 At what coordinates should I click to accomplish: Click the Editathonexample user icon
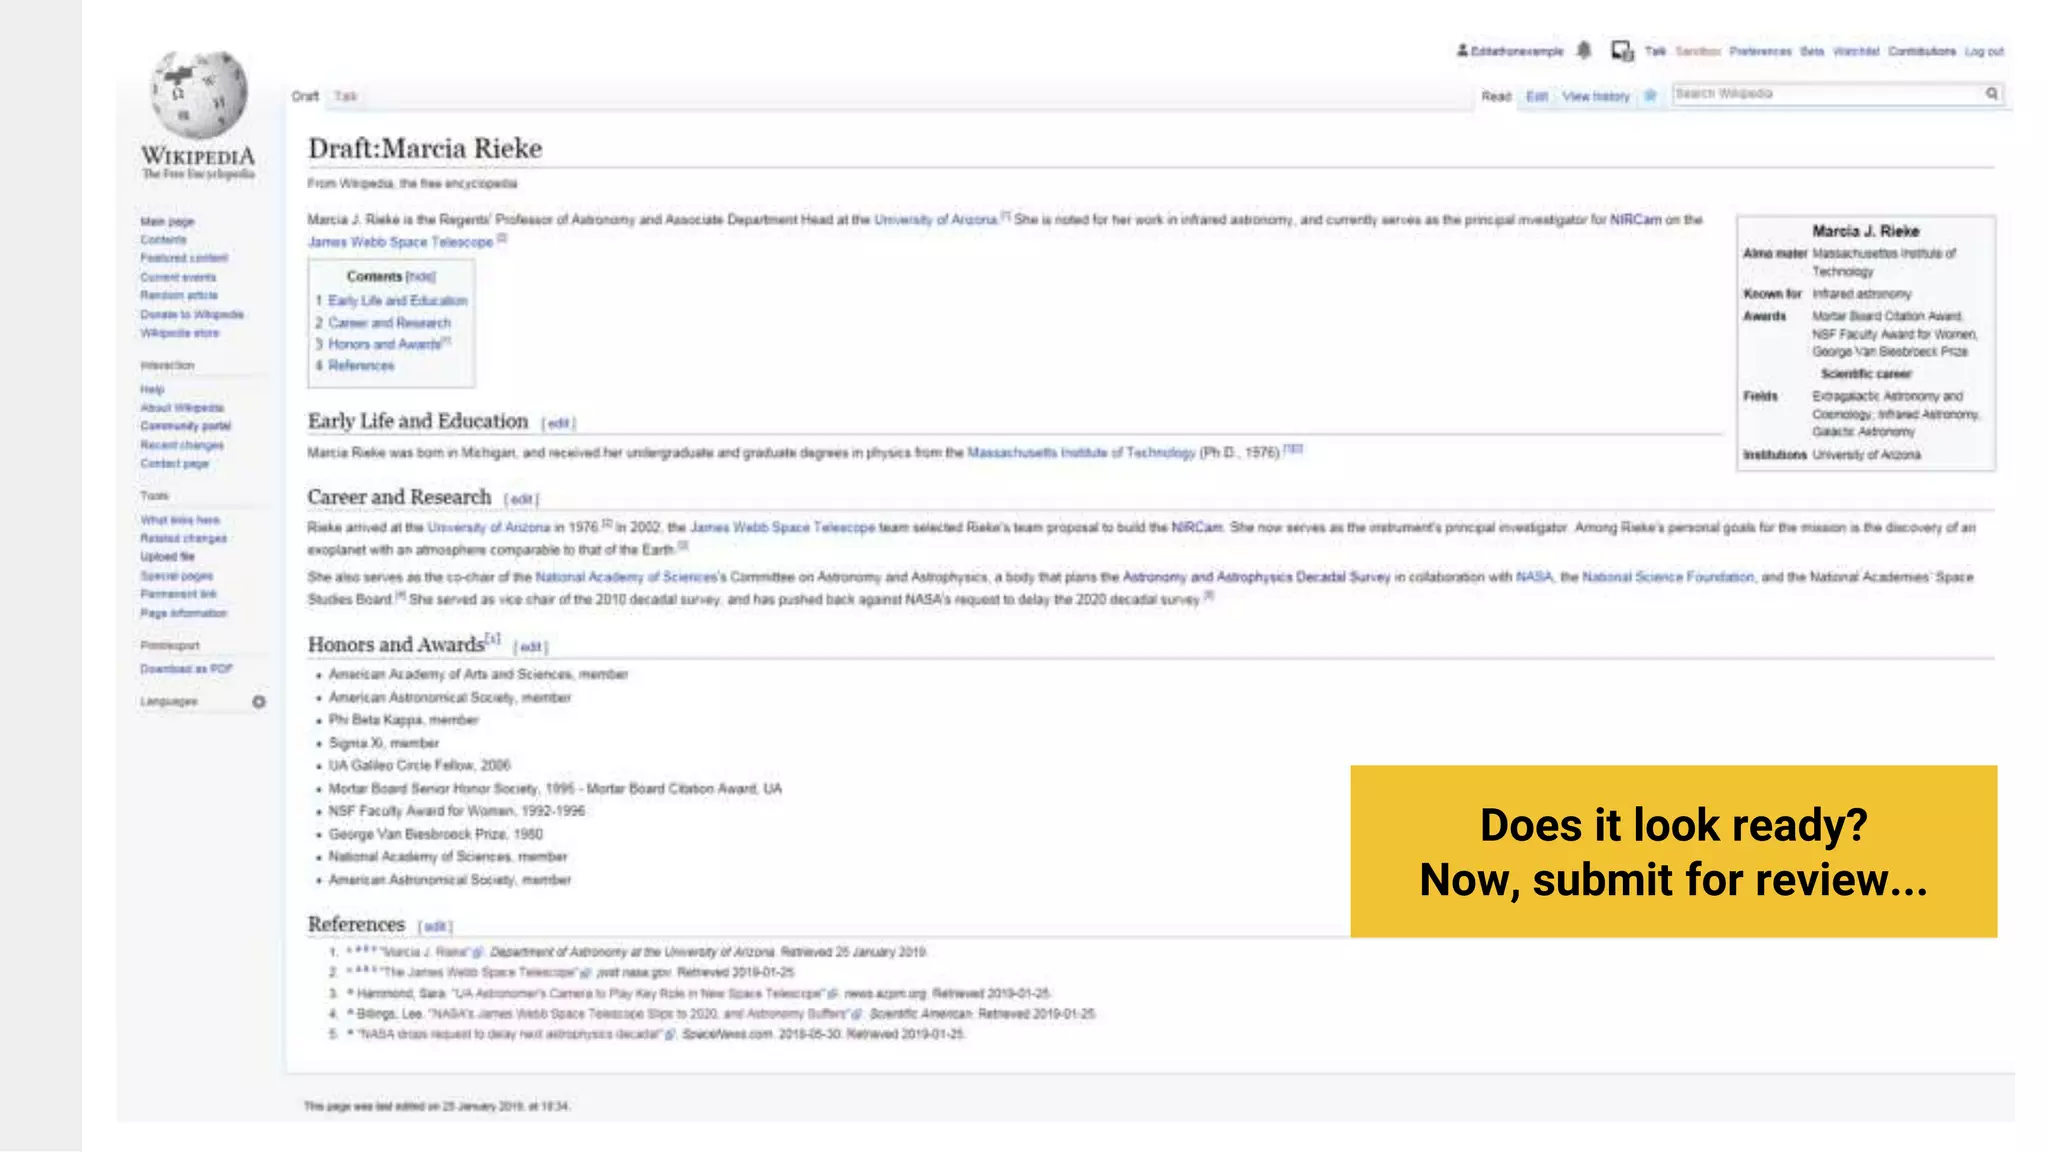[x=1462, y=50]
